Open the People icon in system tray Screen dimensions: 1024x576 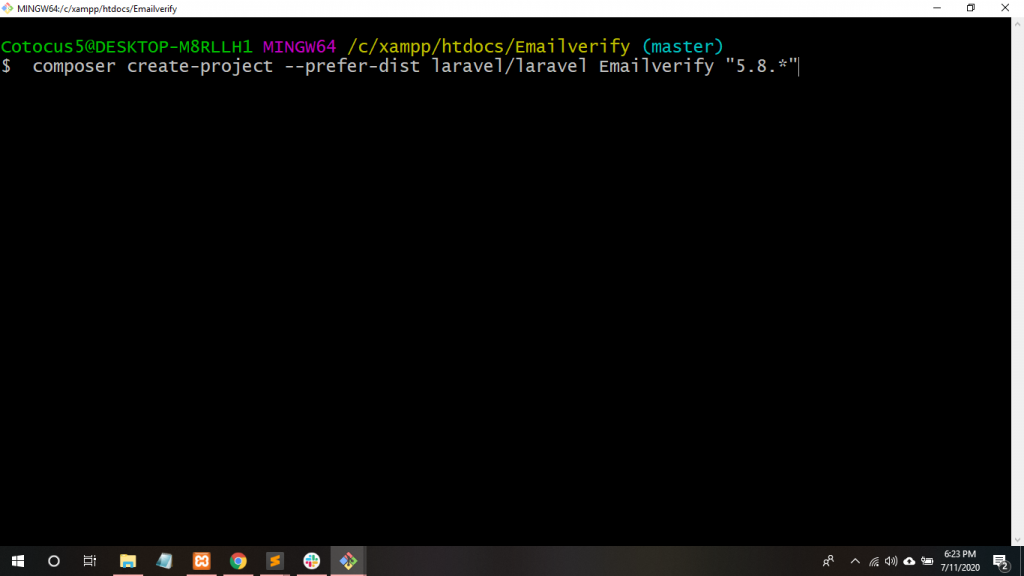[828, 561]
